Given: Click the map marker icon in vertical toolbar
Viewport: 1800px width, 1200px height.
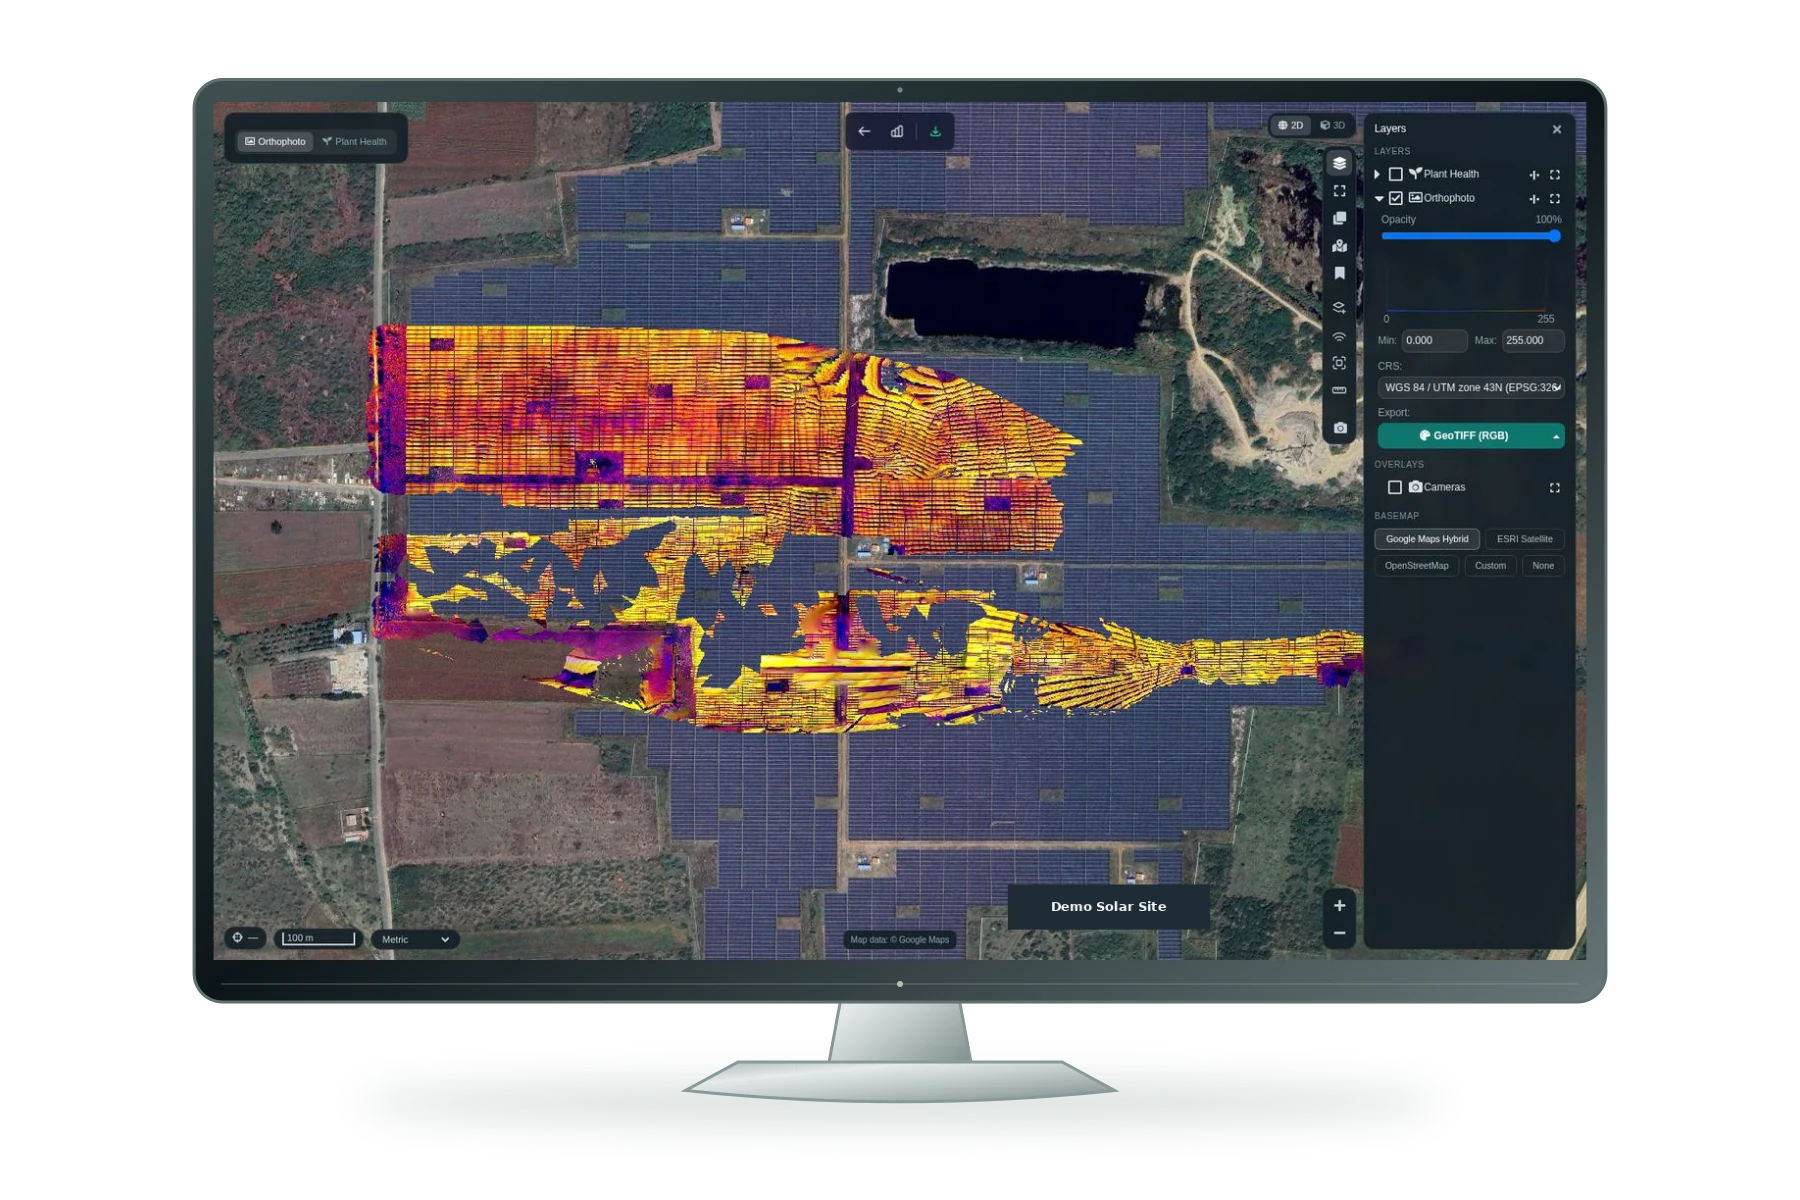Looking at the screenshot, I should (x=1339, y=246).
